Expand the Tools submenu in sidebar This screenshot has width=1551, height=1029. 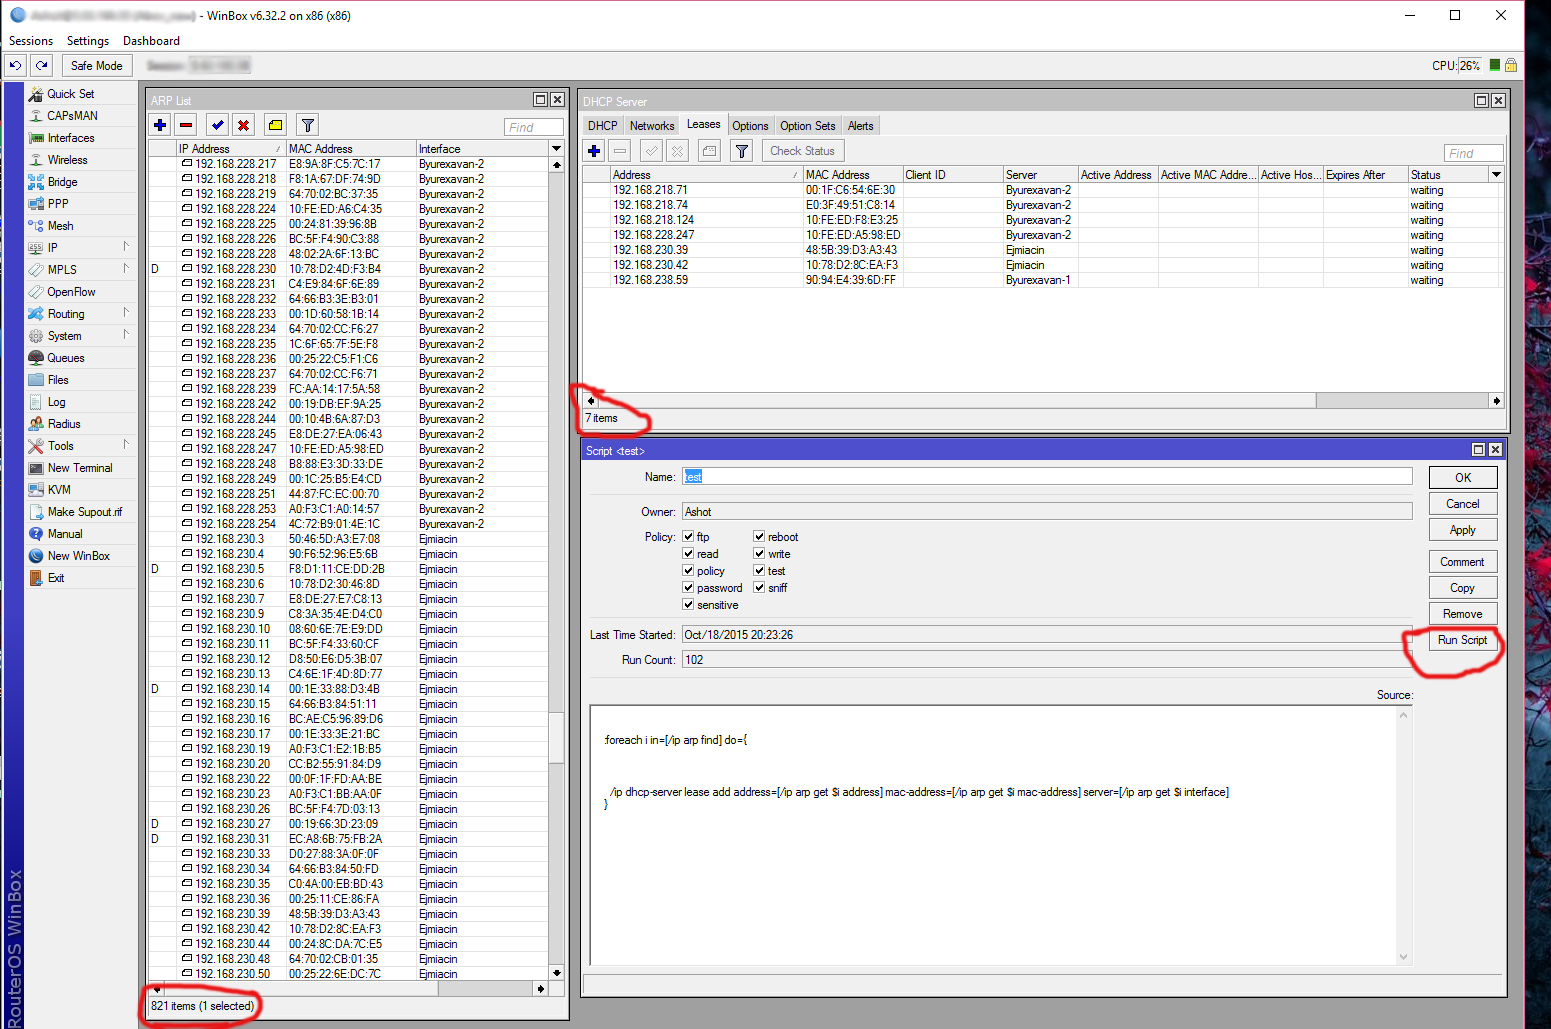(126, 444)
